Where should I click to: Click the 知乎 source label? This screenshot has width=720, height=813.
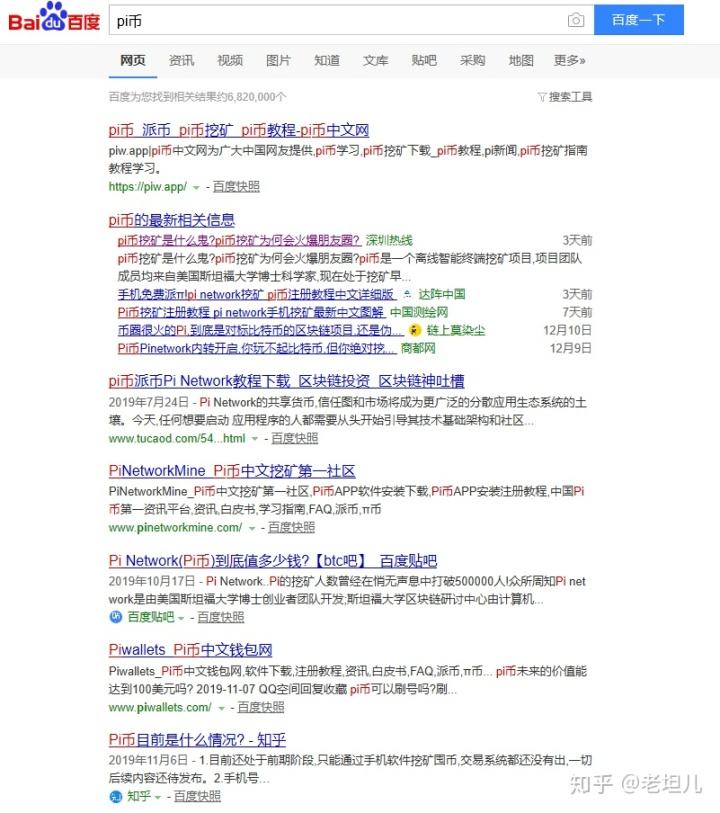139,796
